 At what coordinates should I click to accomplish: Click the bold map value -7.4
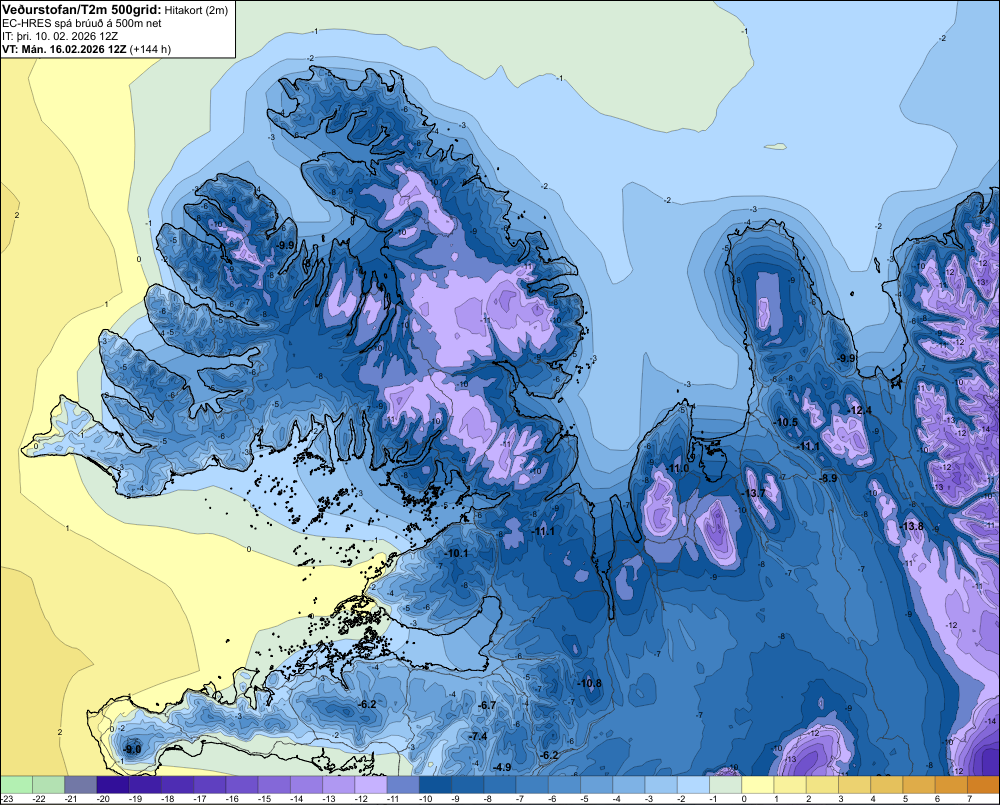pos(478,736)
